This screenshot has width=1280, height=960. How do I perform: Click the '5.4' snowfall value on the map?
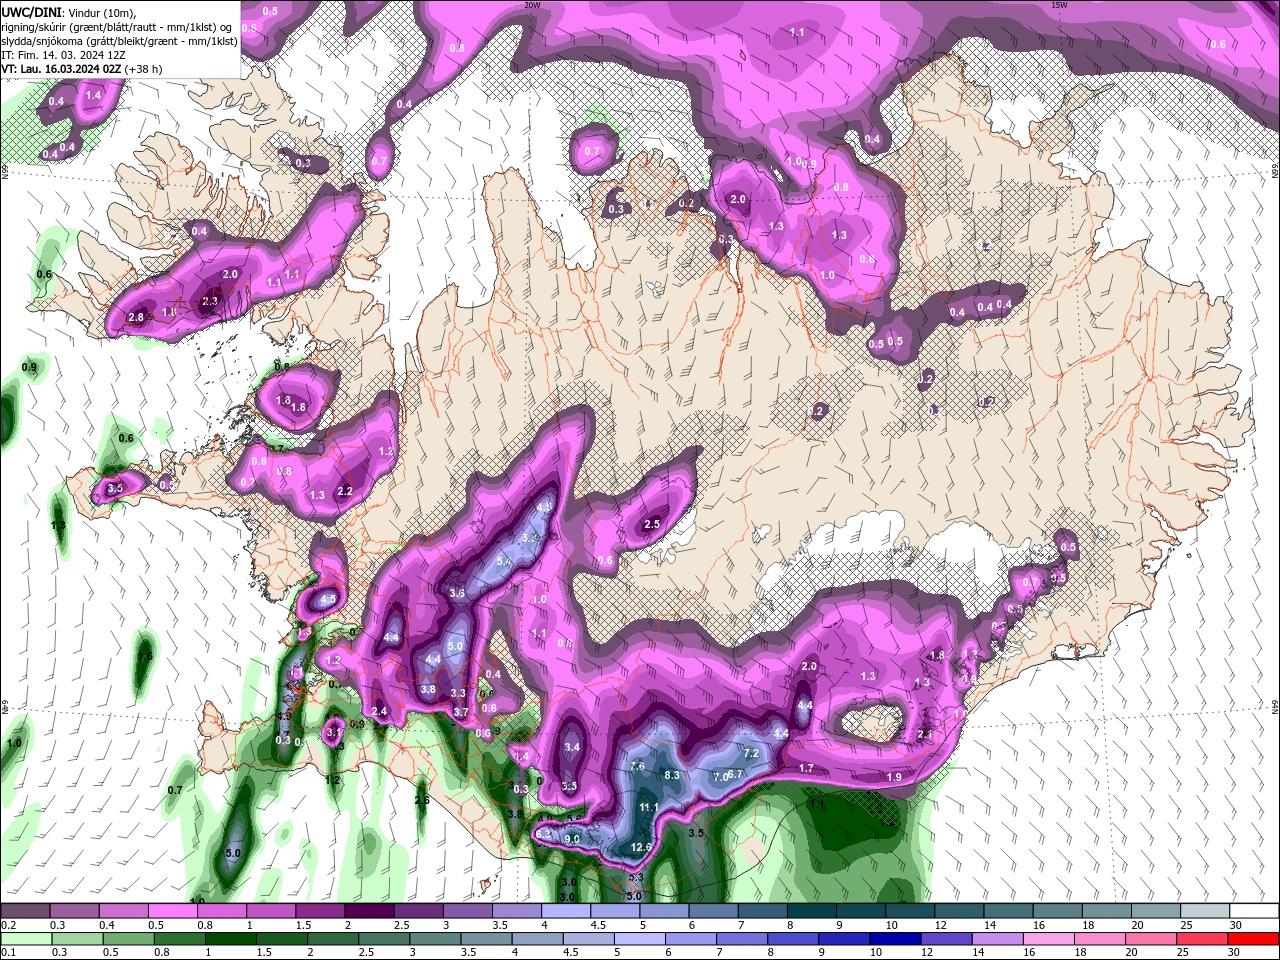pyautogui.click(x=504, y=562)
